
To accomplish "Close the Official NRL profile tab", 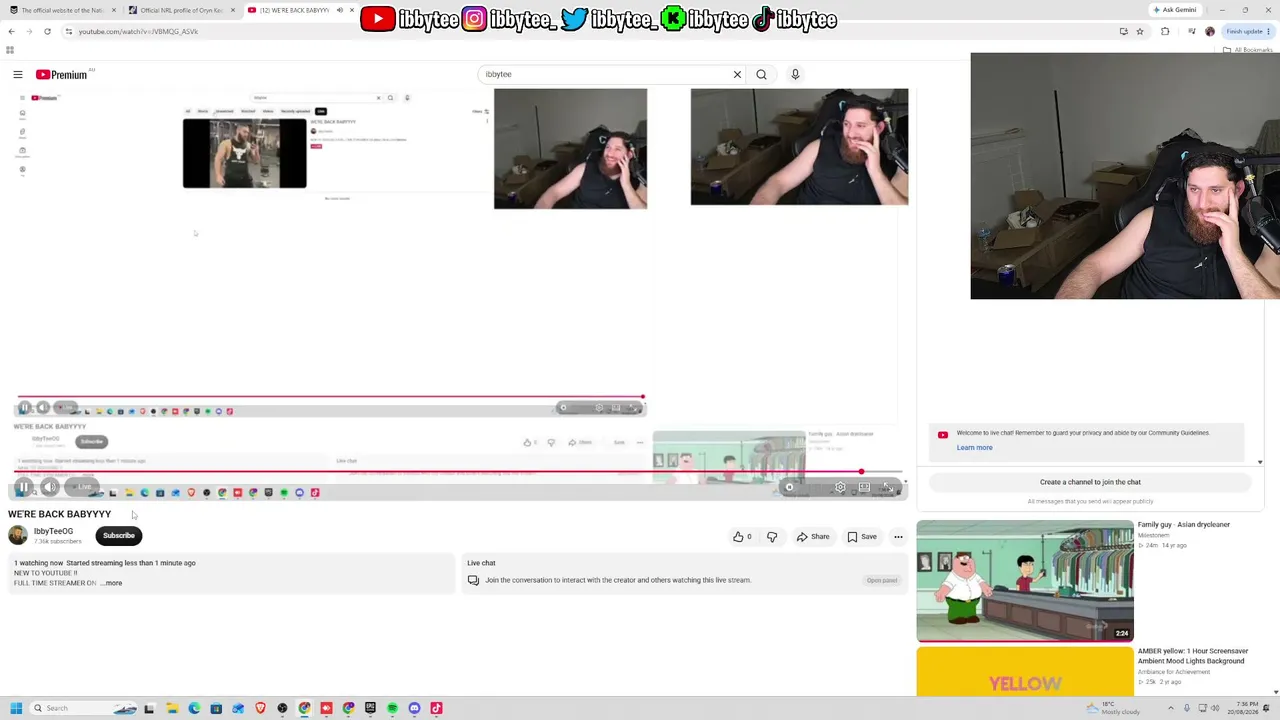I will pyautogui.click(x=233, y=10).
